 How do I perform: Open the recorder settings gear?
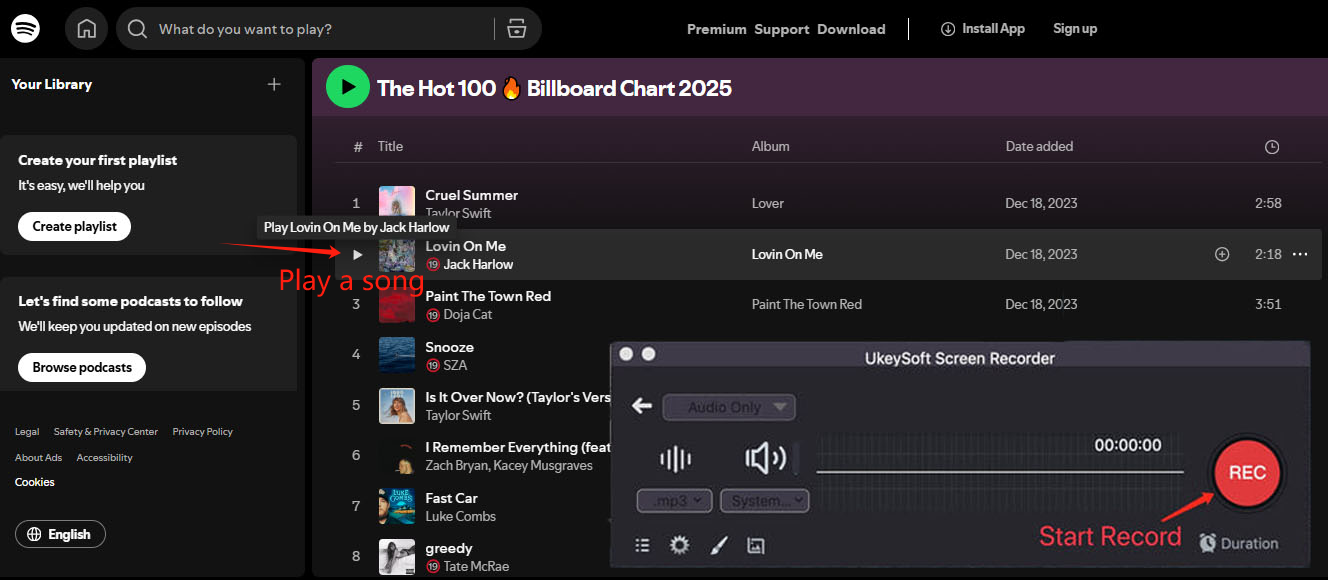[x=680, y=545]
